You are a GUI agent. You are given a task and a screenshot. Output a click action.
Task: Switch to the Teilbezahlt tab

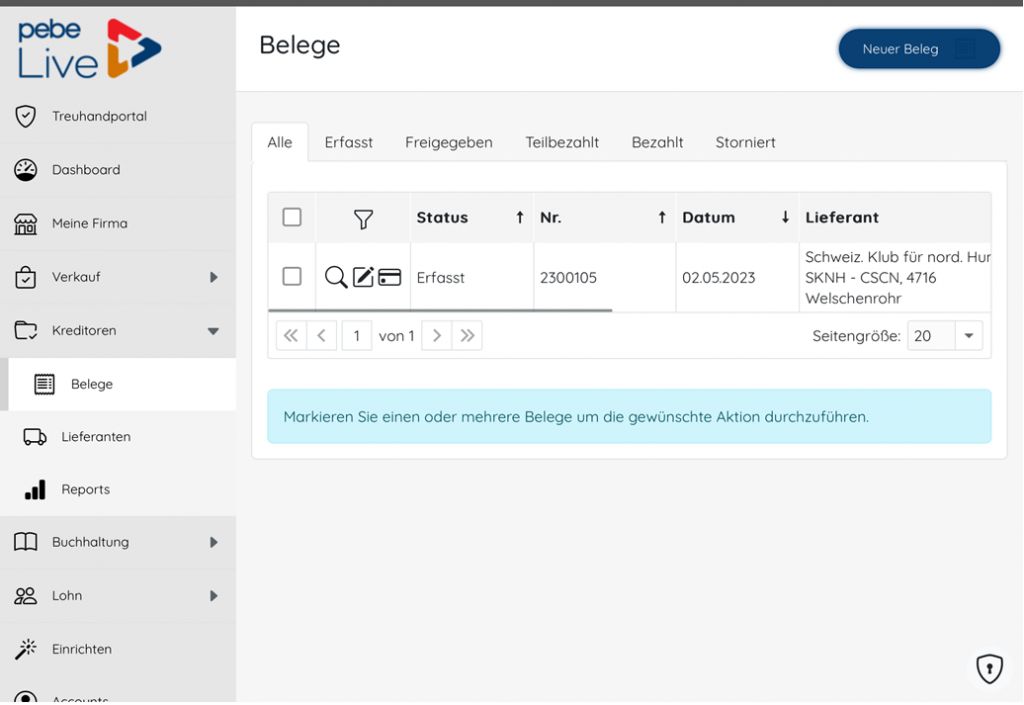pyautogui.click(x=562, y=142)
